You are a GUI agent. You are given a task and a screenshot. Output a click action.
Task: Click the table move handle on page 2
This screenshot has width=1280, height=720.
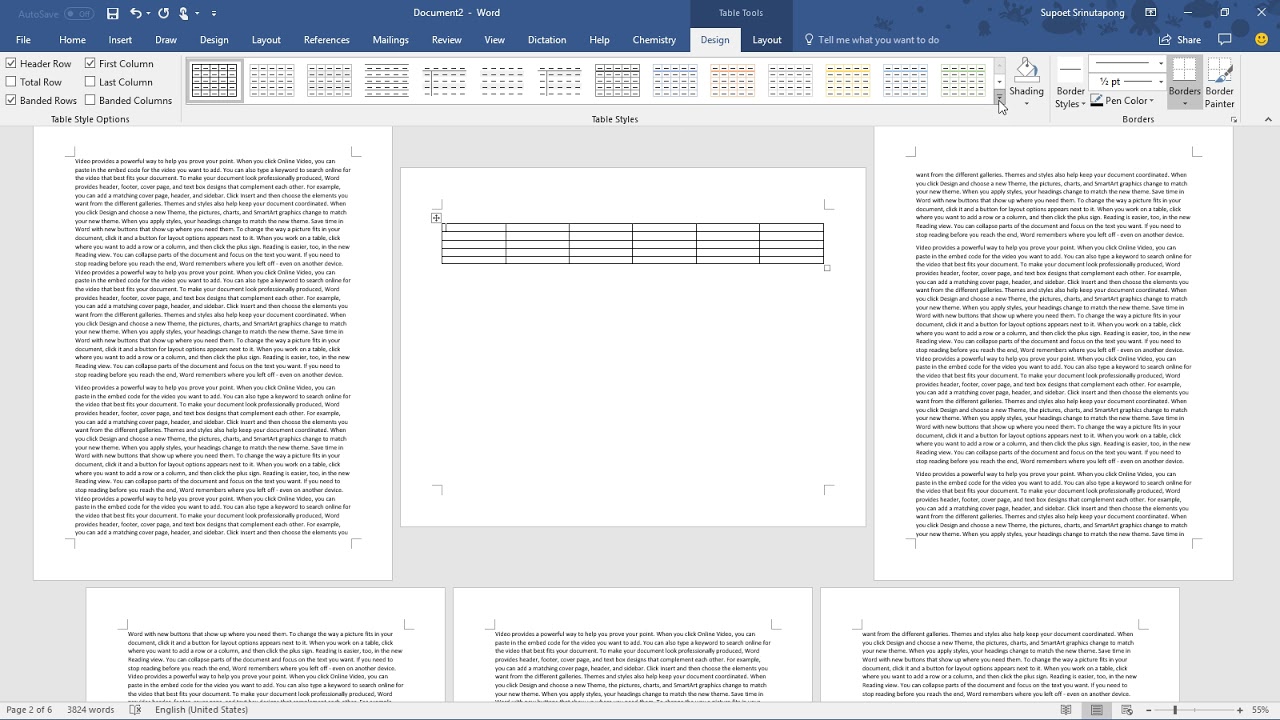436,218
